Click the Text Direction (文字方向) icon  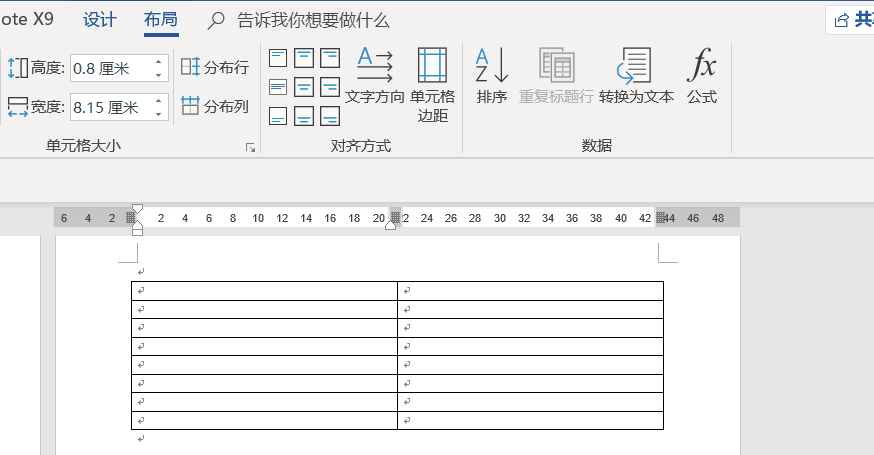point(375,76)
